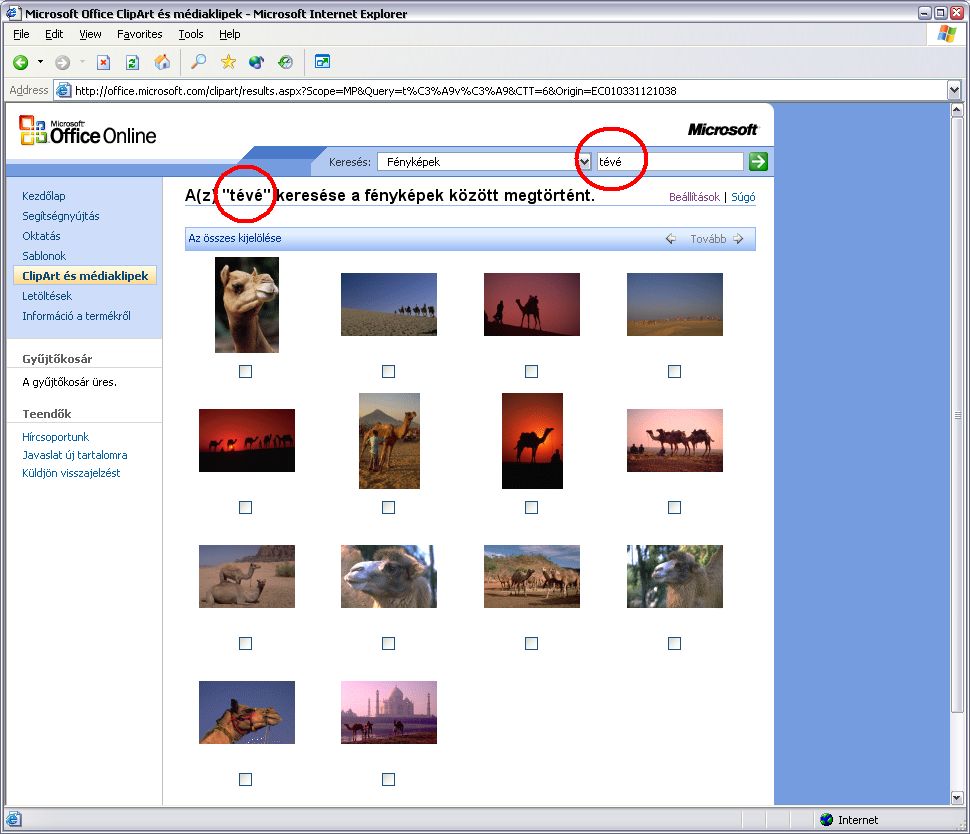970x834 pixels.
Task: Click the Beállítások link
Action: 693,197
